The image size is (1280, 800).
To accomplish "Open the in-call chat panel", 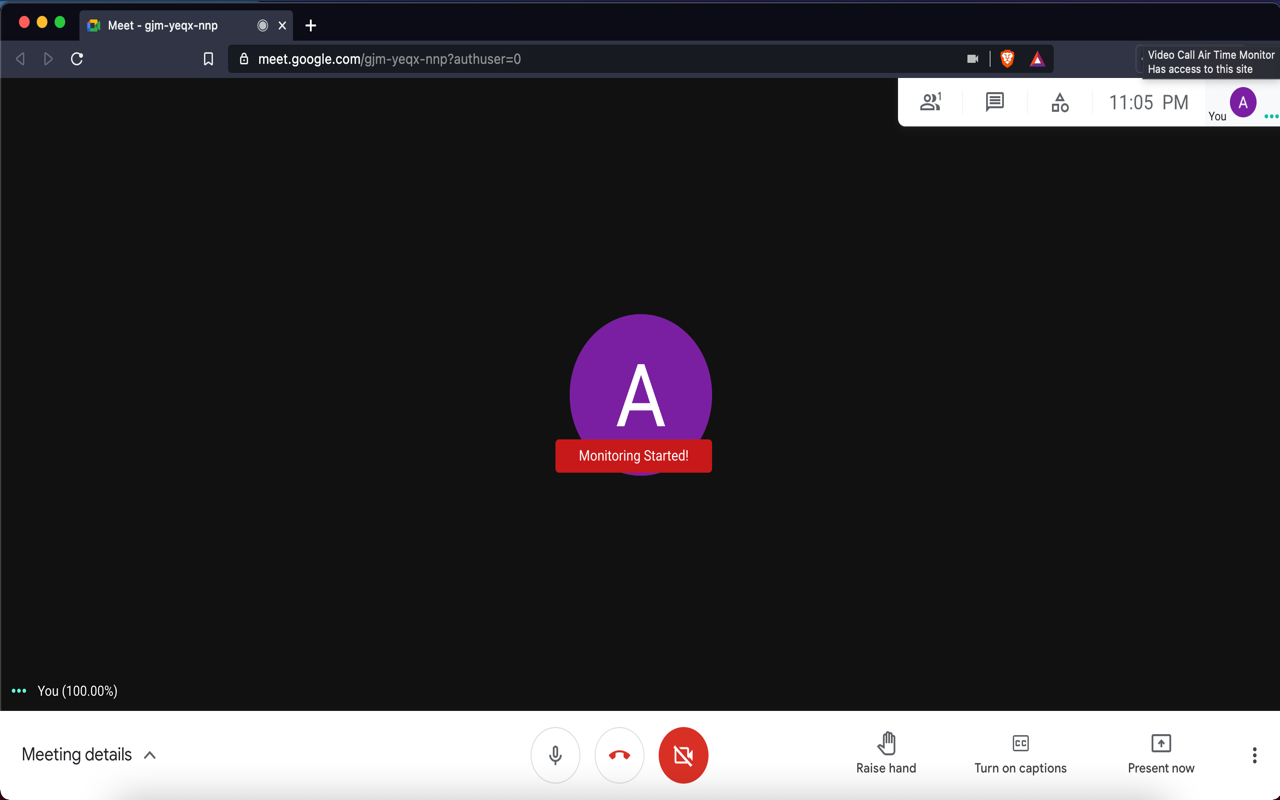I will [994, 101].
